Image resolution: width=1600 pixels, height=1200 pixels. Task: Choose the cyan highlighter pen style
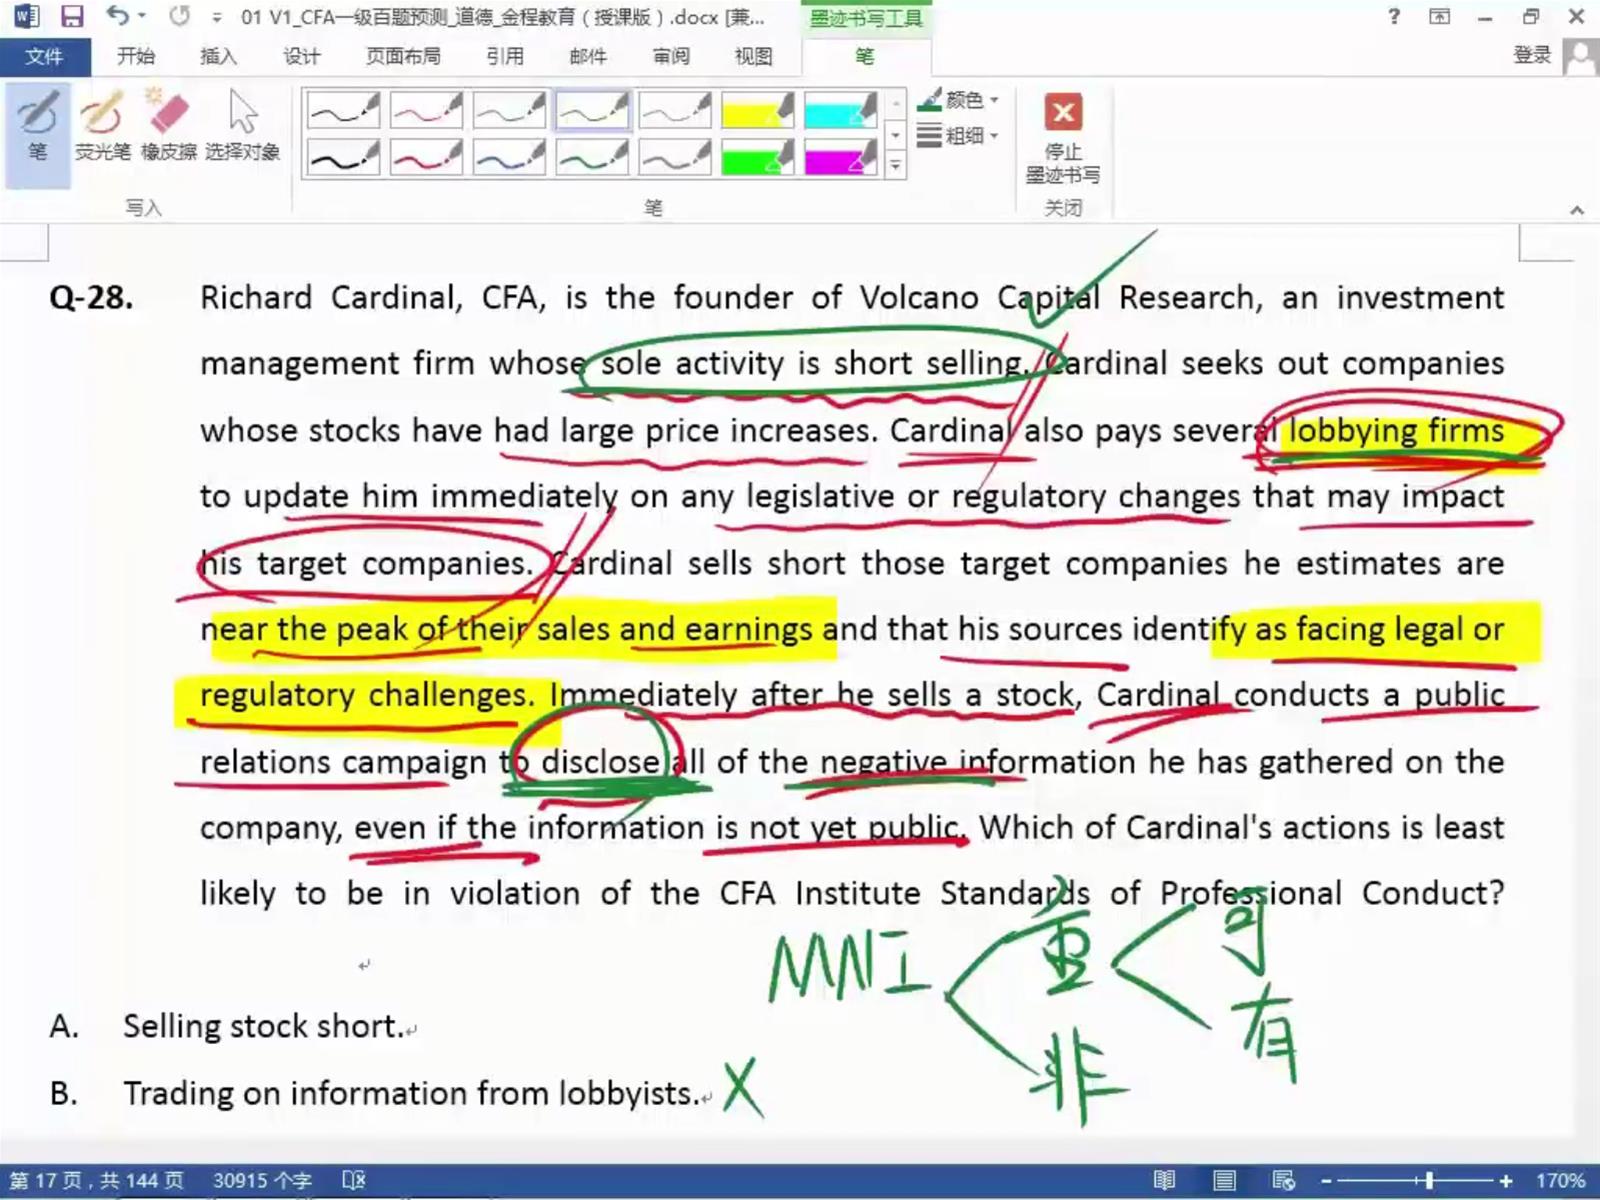pos(839,110)
